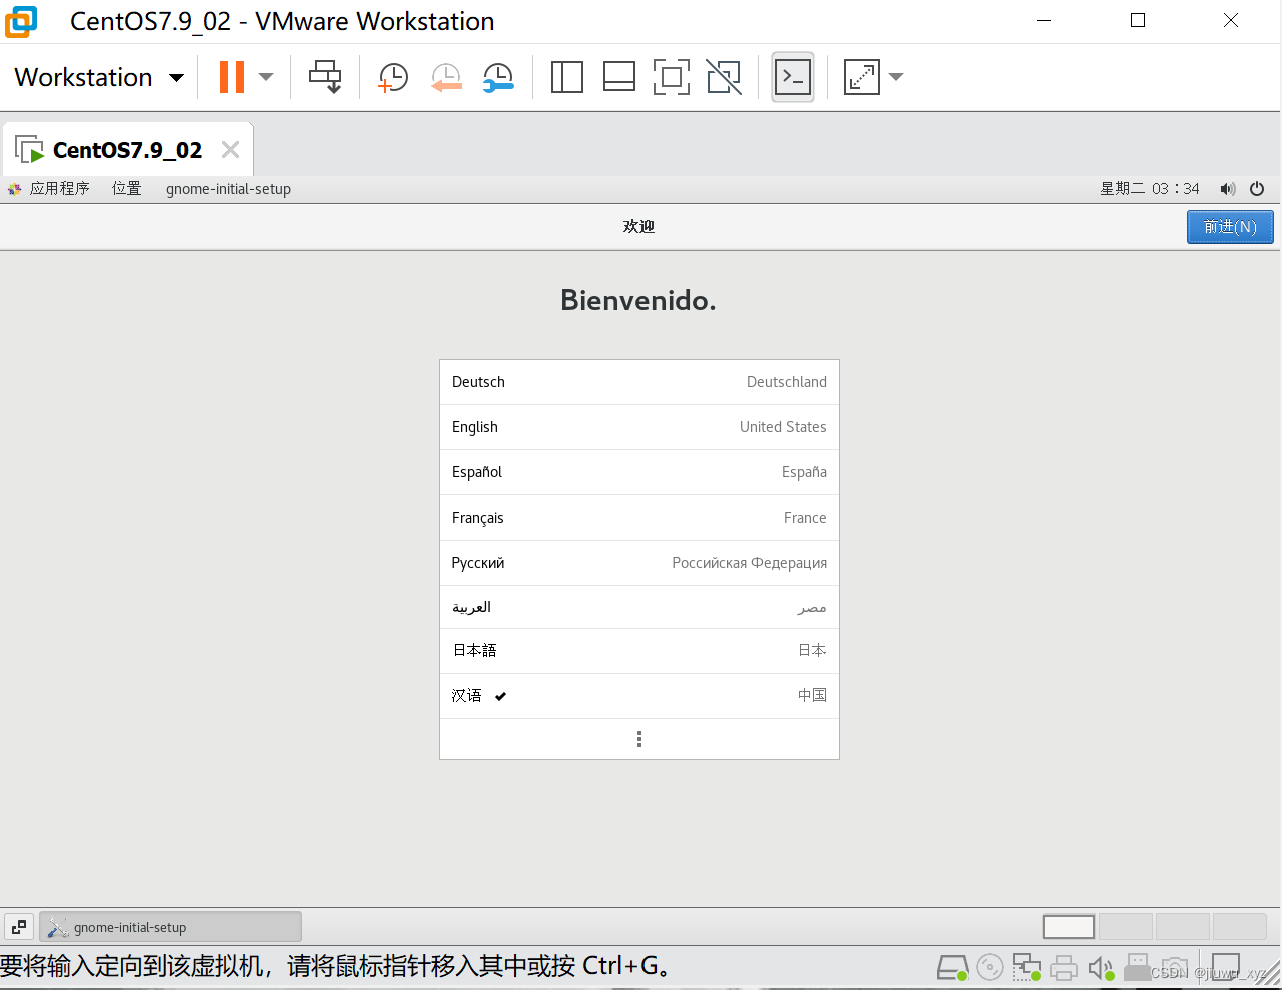This screenshot has width=1282, height=990.
Task: Switch to the first workspace
Action: pos(1069,927)
